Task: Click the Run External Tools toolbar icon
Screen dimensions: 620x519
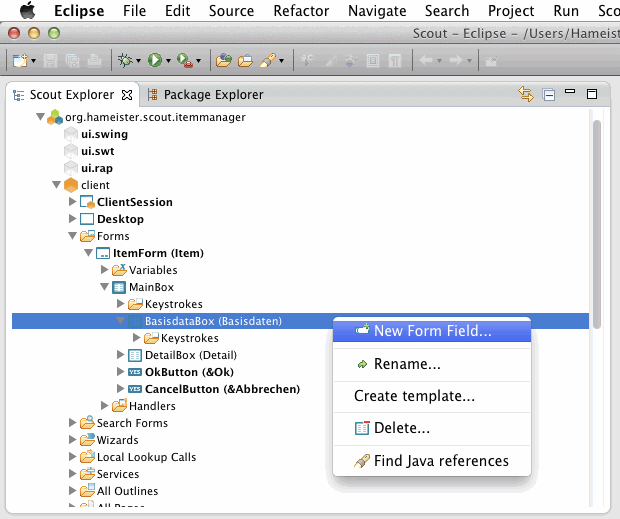Action: coord(185,61)
